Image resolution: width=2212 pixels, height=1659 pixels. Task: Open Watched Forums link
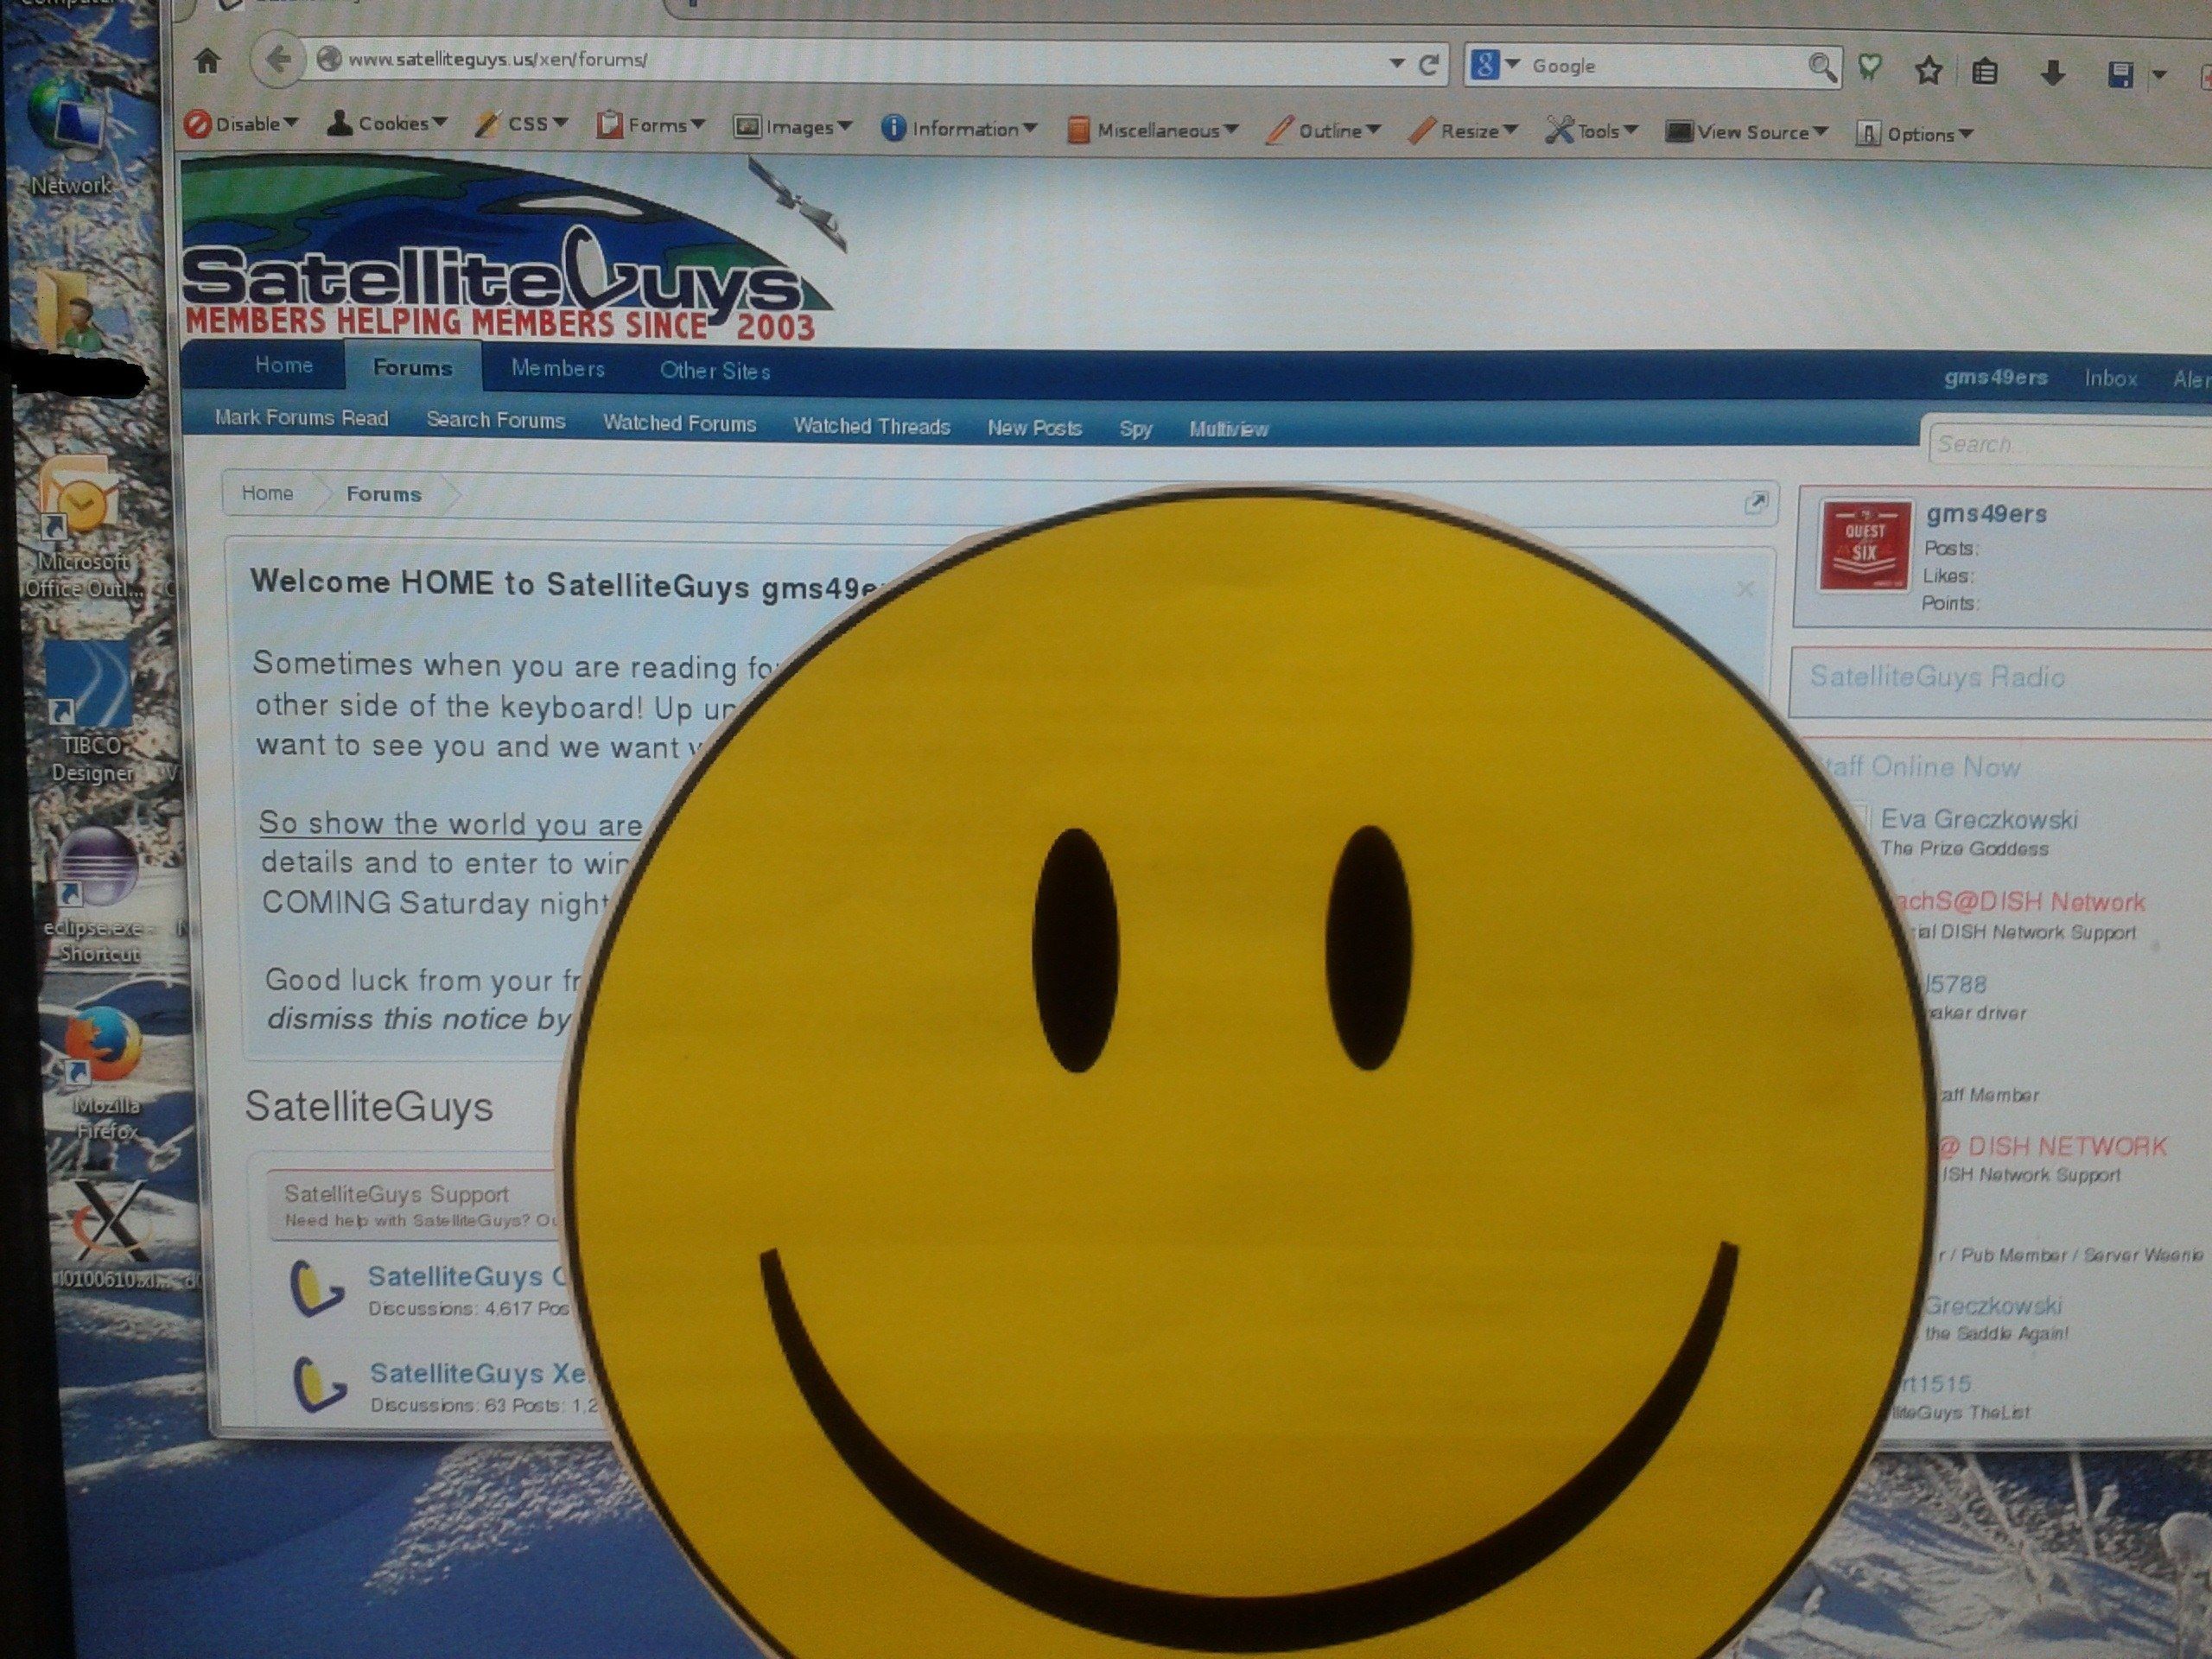point(680,423)
